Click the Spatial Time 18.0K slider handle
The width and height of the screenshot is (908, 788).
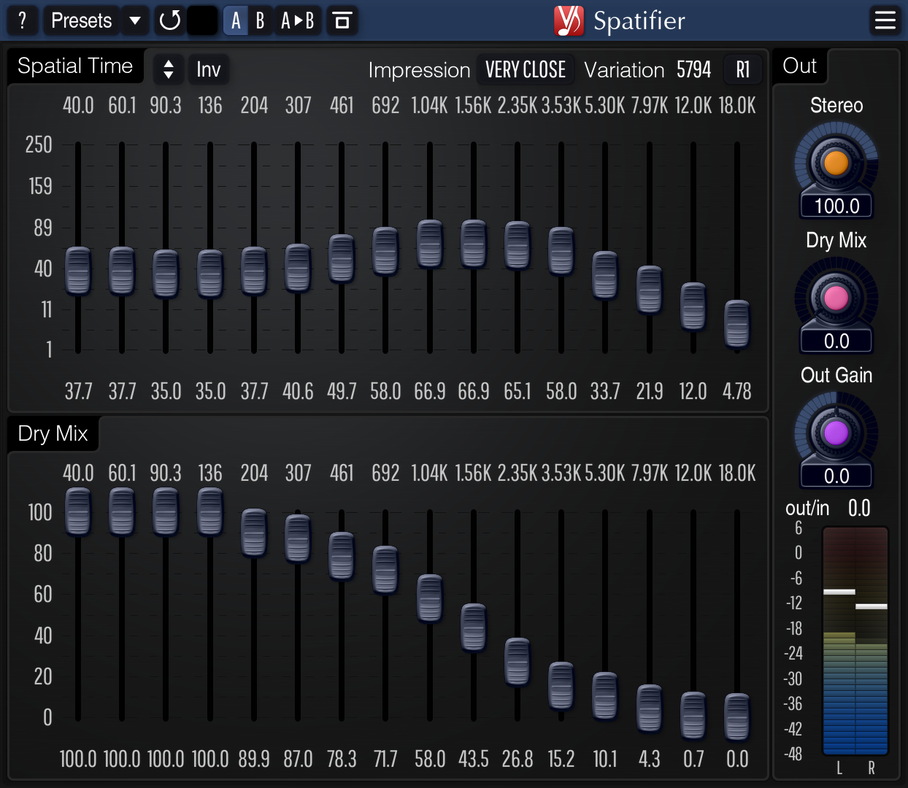coord(737,324)
